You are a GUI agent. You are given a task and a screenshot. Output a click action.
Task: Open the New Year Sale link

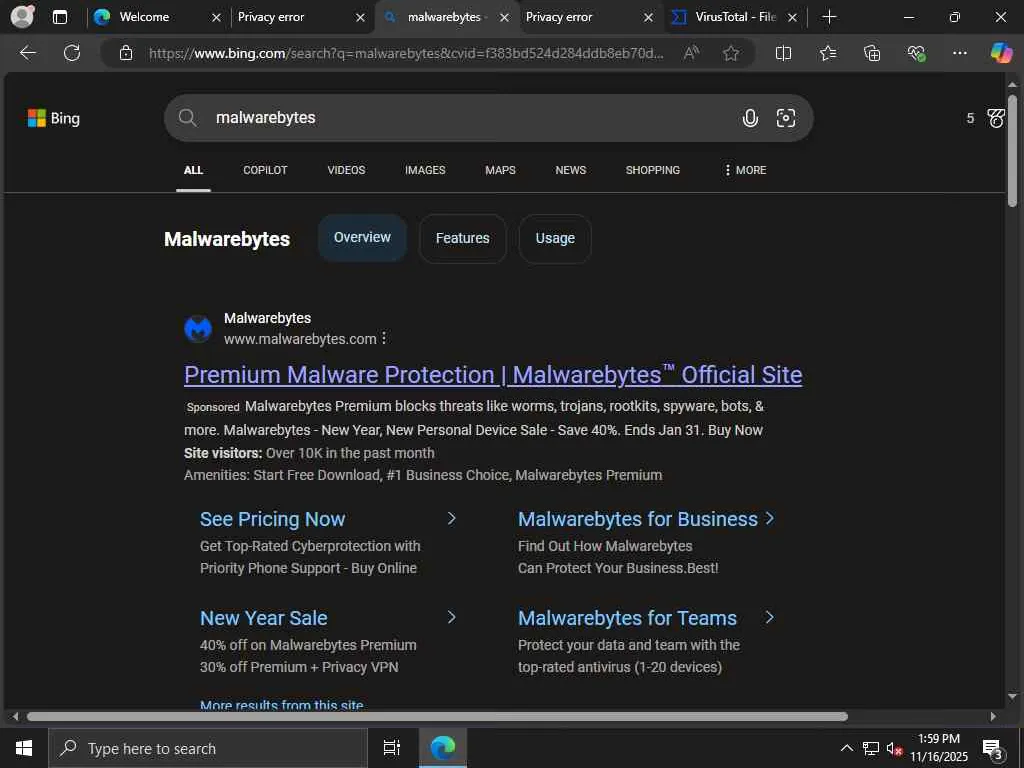pos(264,618)
